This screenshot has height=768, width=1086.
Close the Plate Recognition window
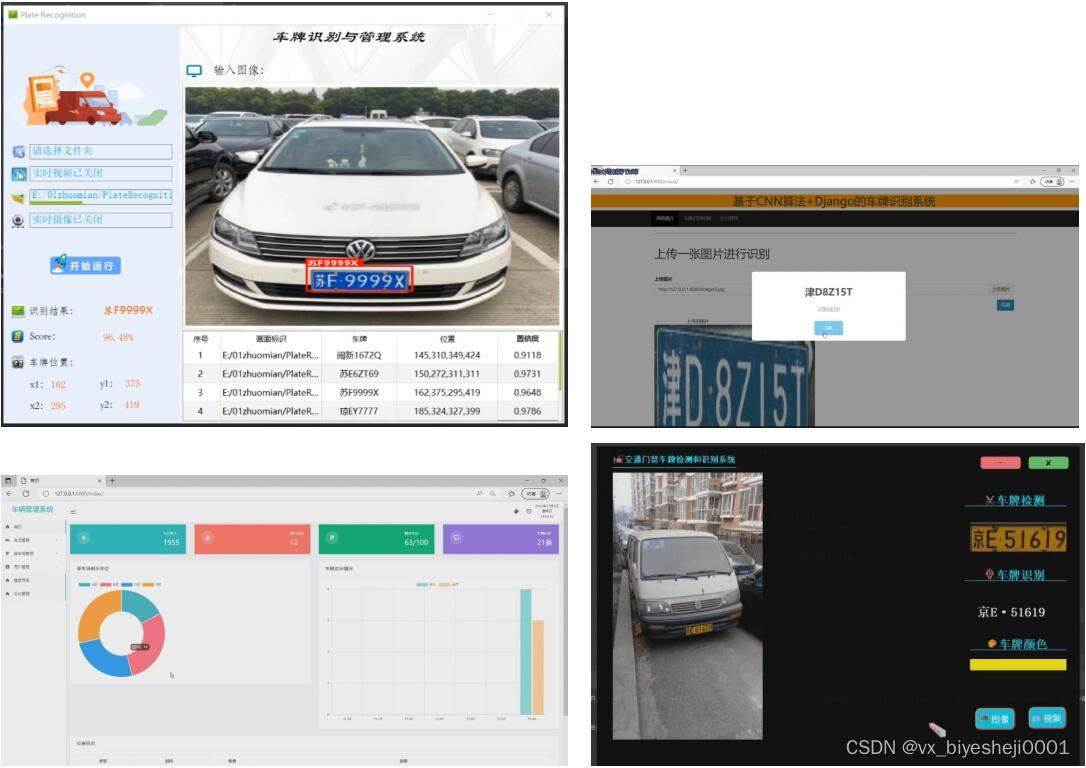click(x=549, y=15)
